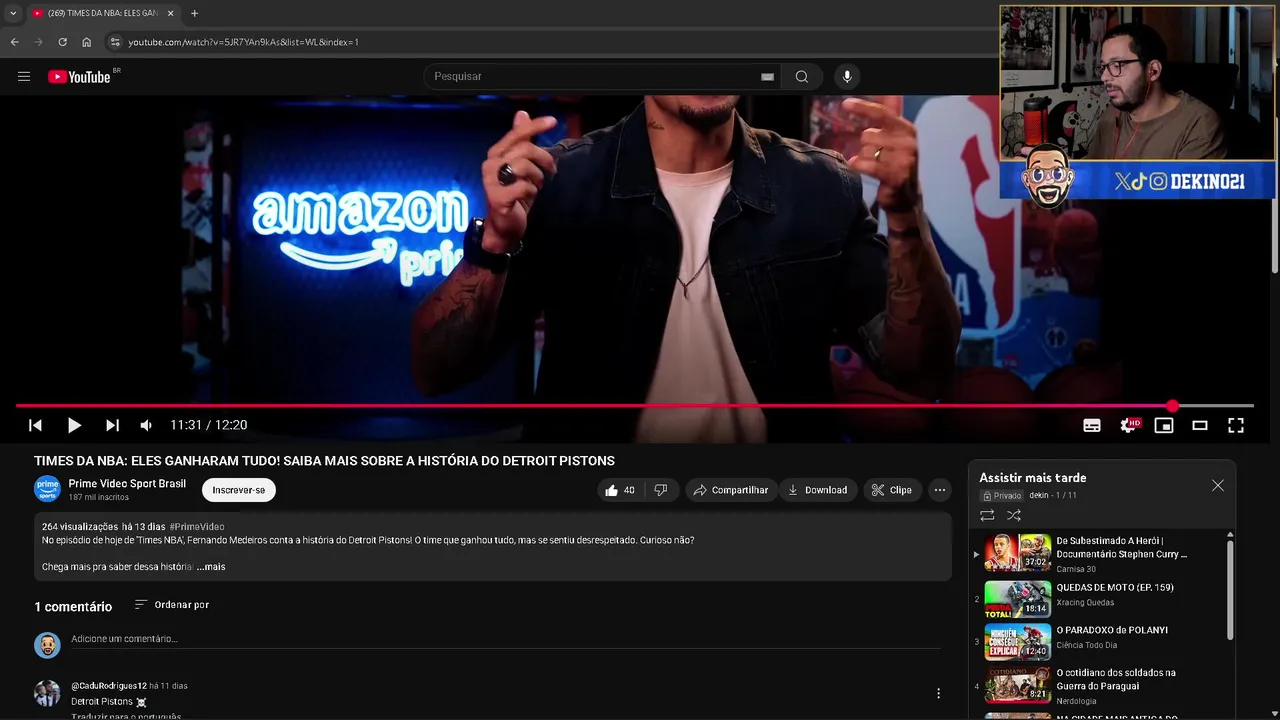Expand description with ...mais
The height and width of the screenshot is (720, 1280).
[x=211, y=567]
